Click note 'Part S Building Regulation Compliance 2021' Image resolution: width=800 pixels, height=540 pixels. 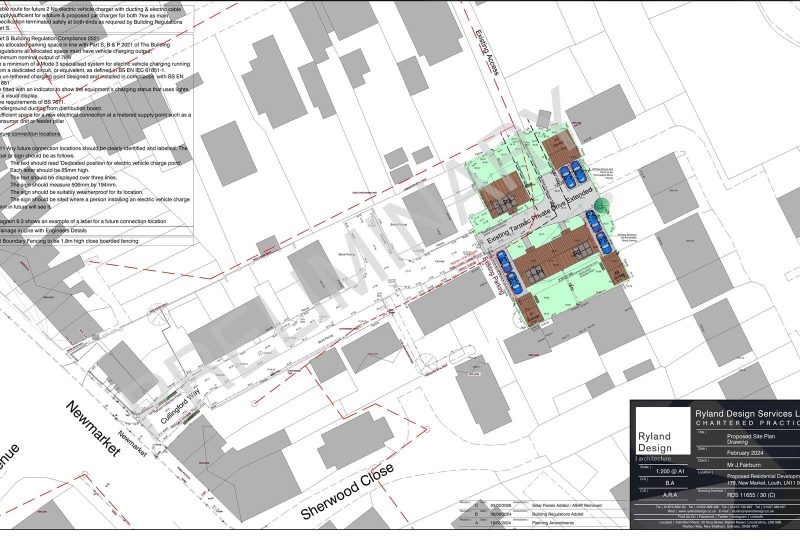click(49, 38)
